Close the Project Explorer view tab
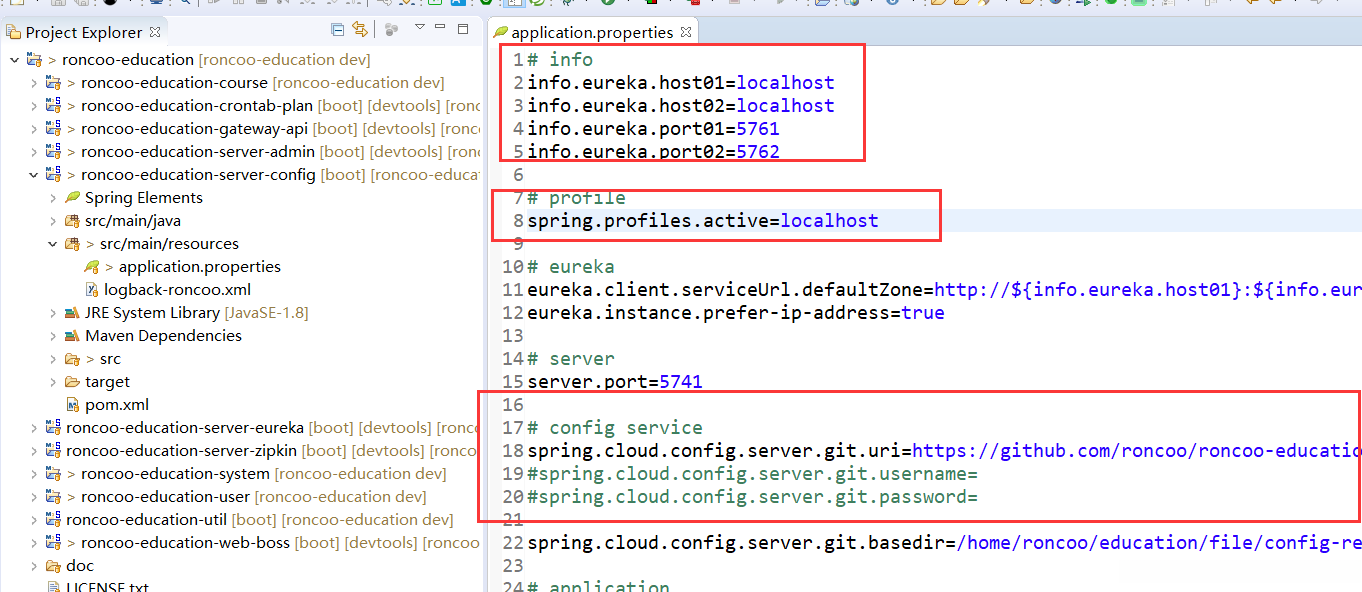This screenshot has height=592, width=1362. (155, 33)
